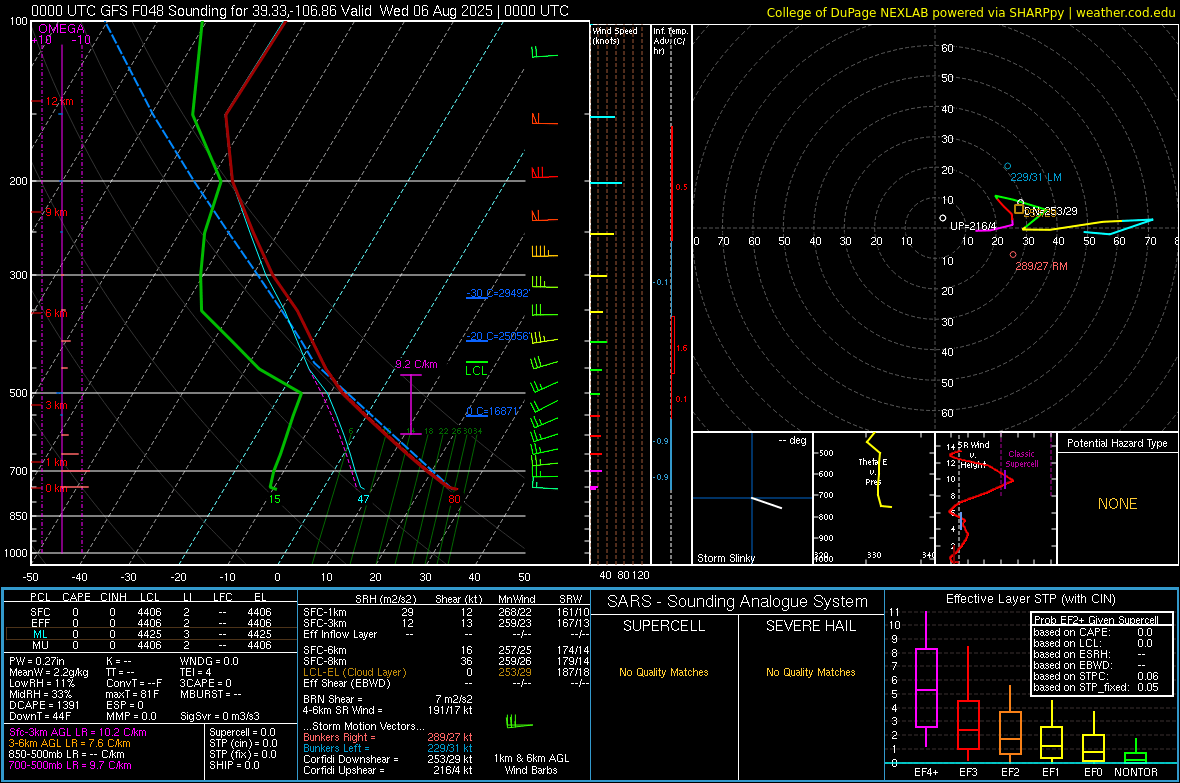
Task: Select the MU parcel row
Action: 151,645
